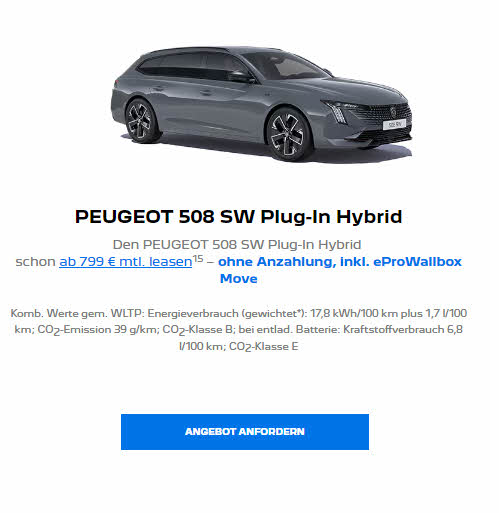Click the car's LED headlight
The width and height of the screenshot is (499, 513).
(337, 111)
